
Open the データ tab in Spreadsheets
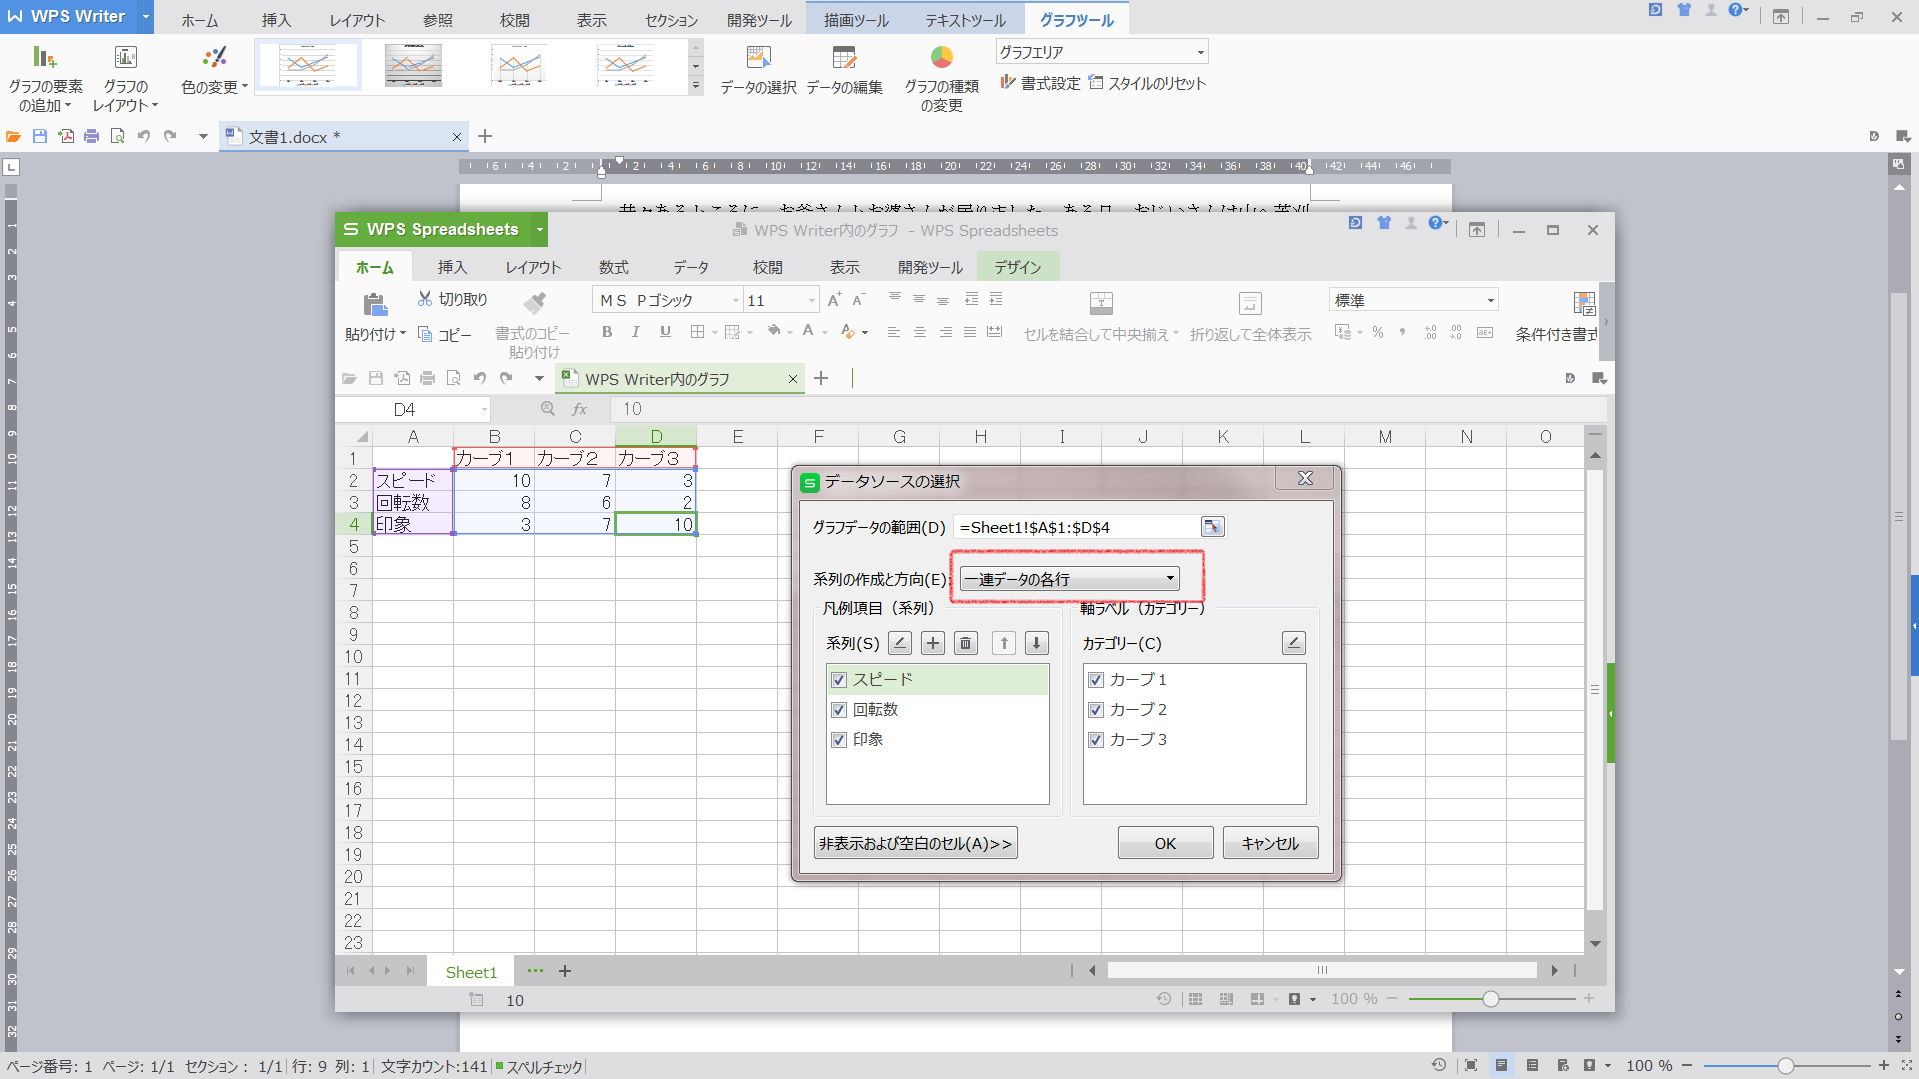[690, 267]
